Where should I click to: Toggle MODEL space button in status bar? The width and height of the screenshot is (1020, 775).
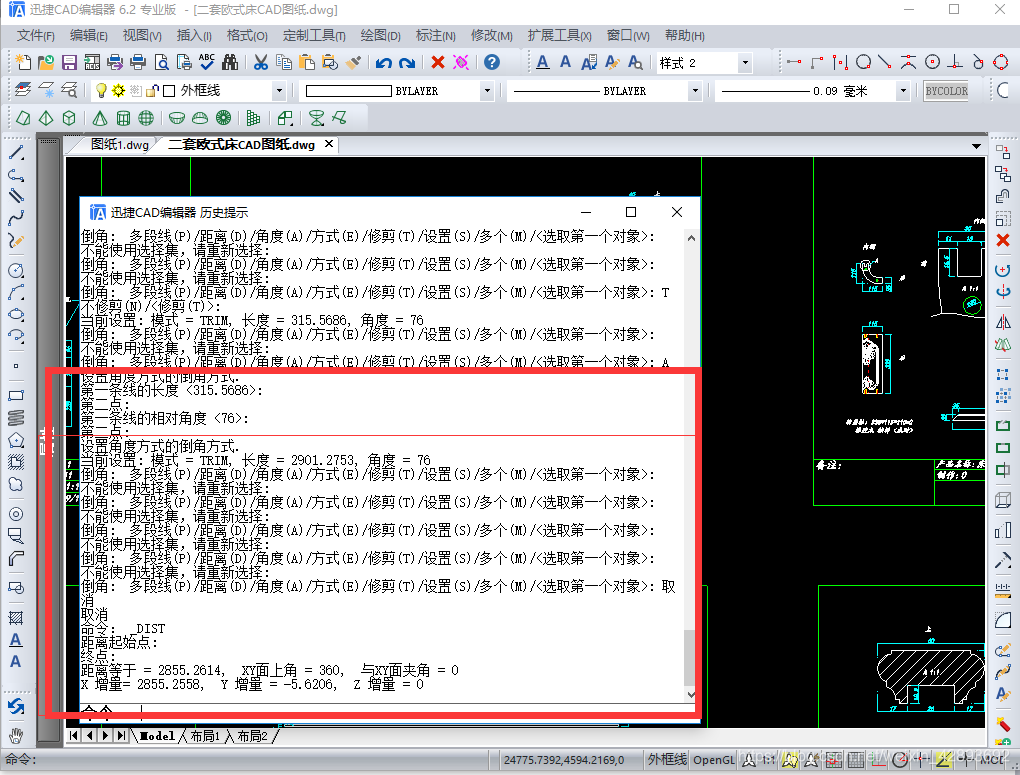993,759
